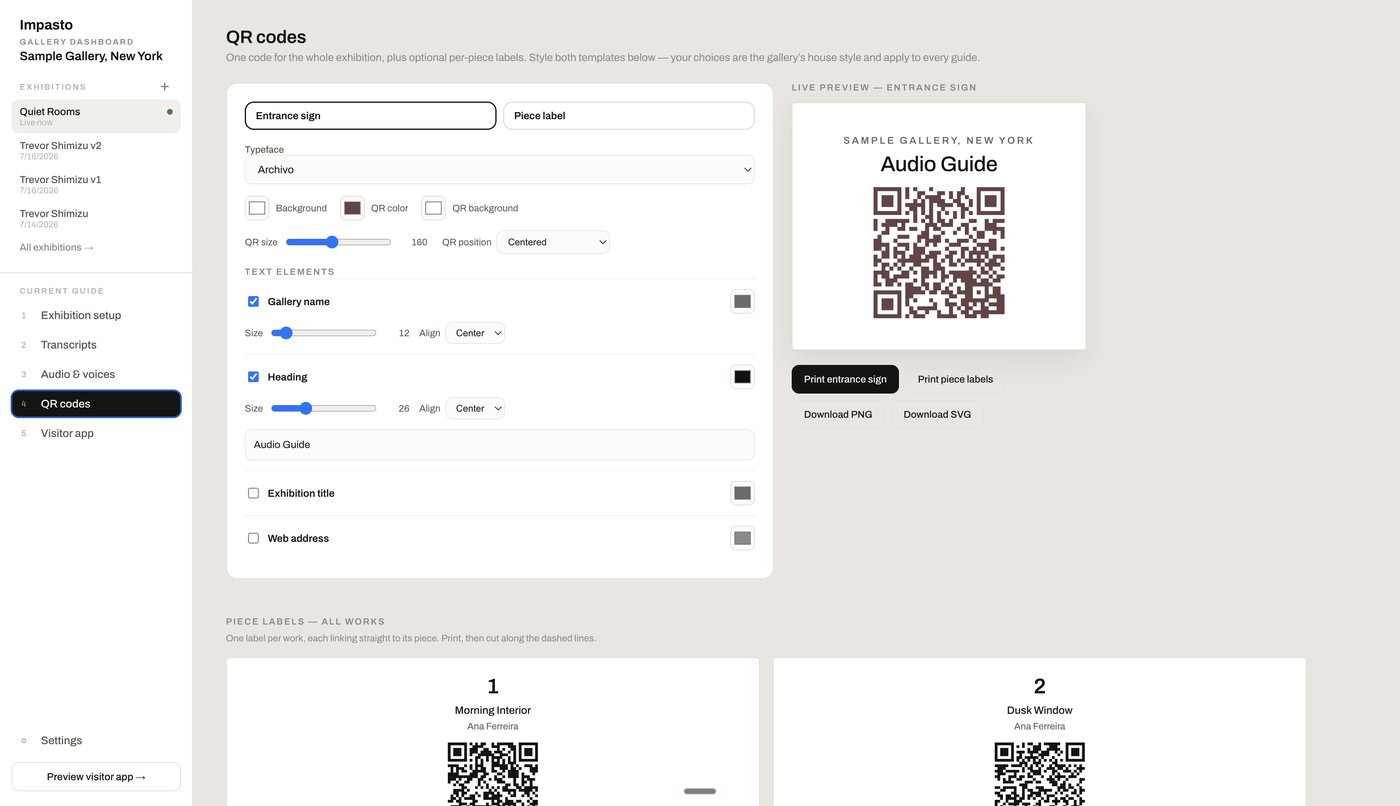1400x806 pixels.
Task: Open Audio & voices step
Action: click(x=96, y=374)
